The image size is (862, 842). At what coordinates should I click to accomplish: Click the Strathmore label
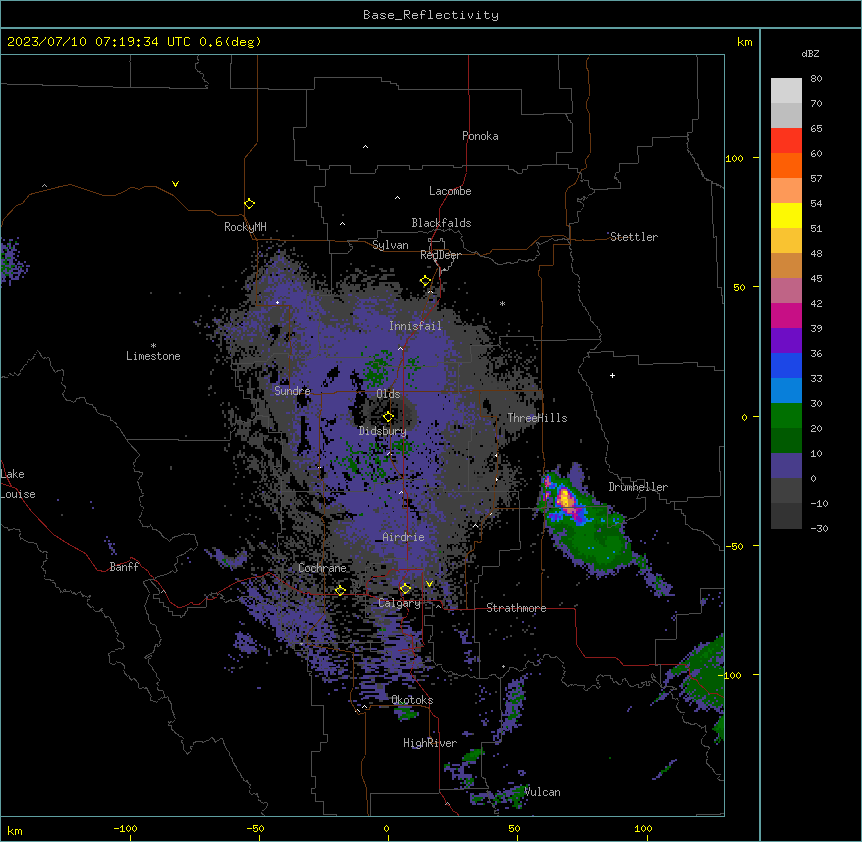[x=516, y=608]
